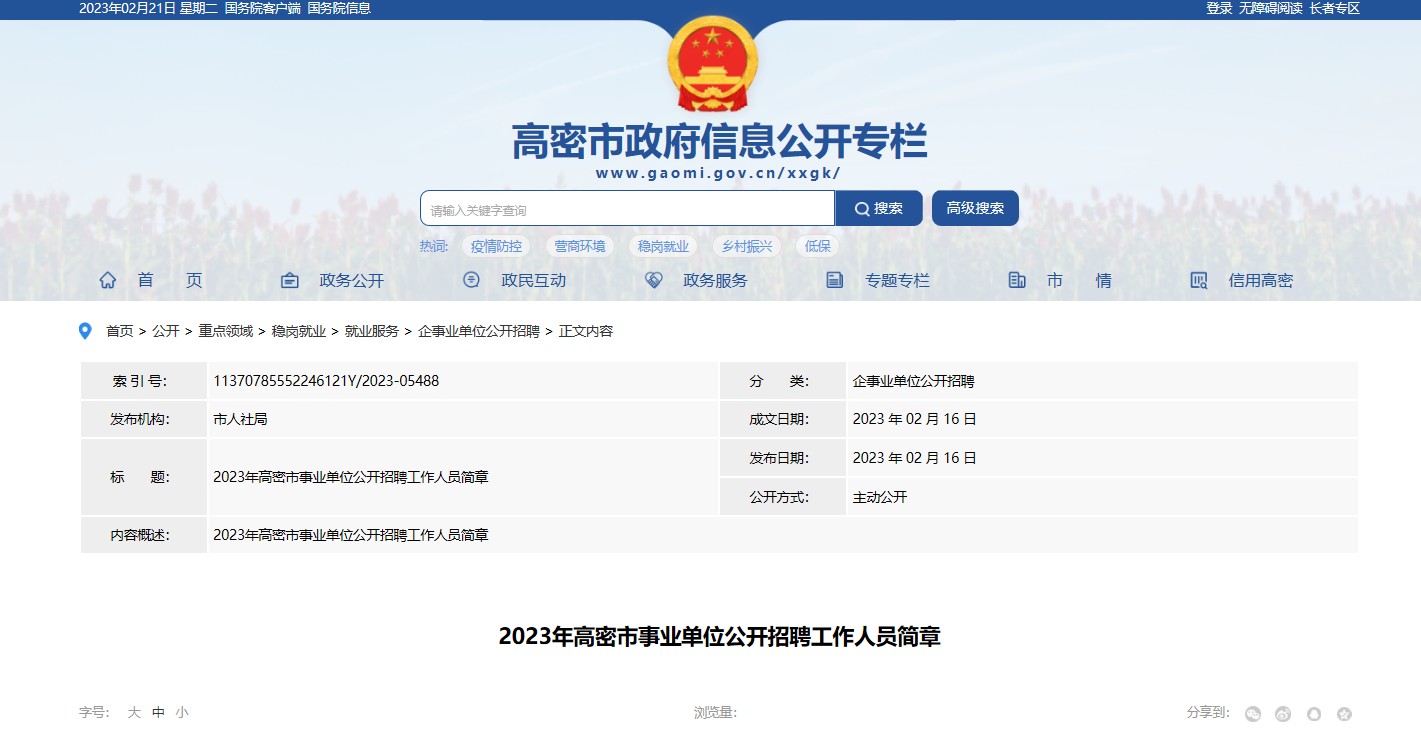The width and height of the screenshot is (1421, 740).
Task: Click 登录 in the top bar
Action: pyautogui.click(x=1219, y=8)
